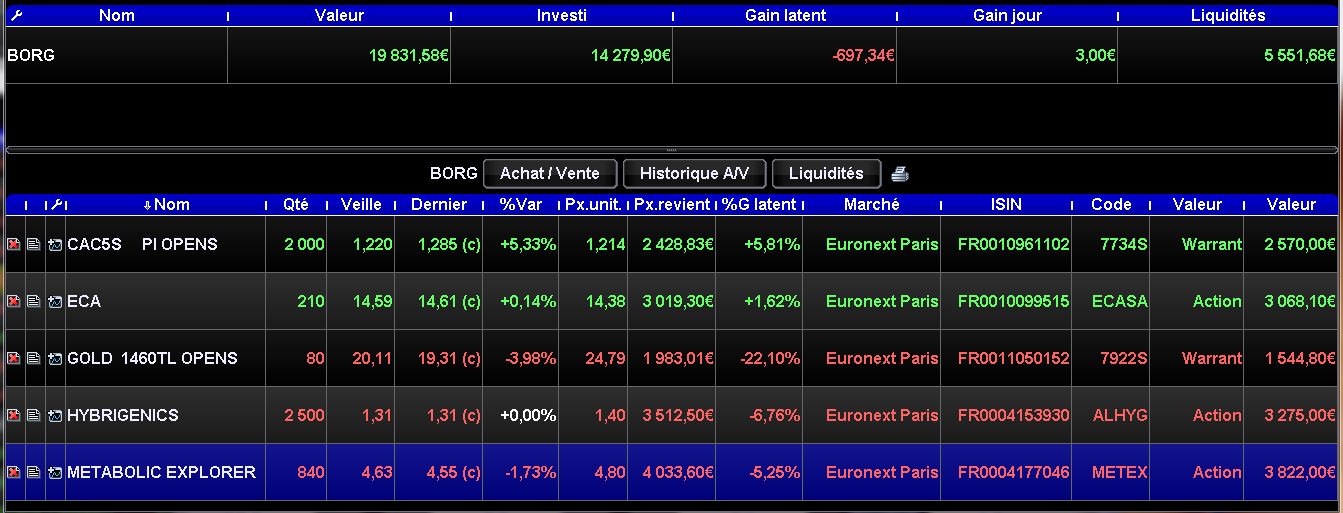Open the HYBRIGENICS document sheet icon
Screen dimensions: 1343x513
[33, 415]
